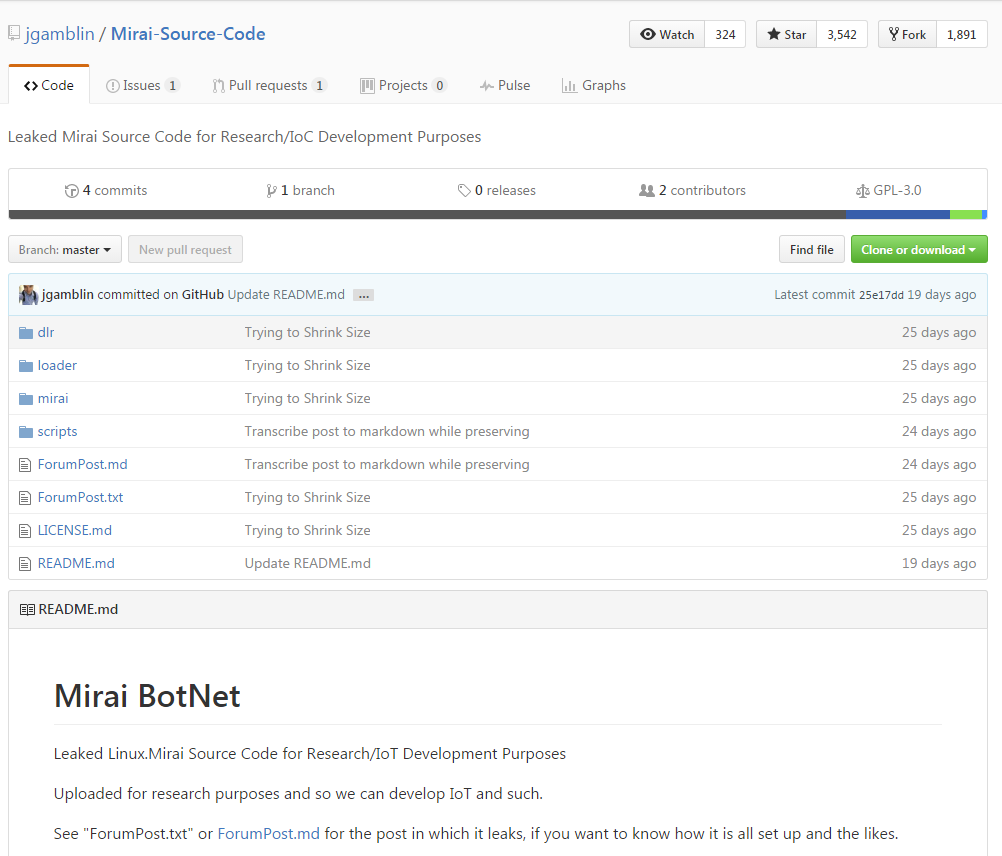Go to the Graphs tab
Viewport: 1002px width, 856px height.
point(594,85)
